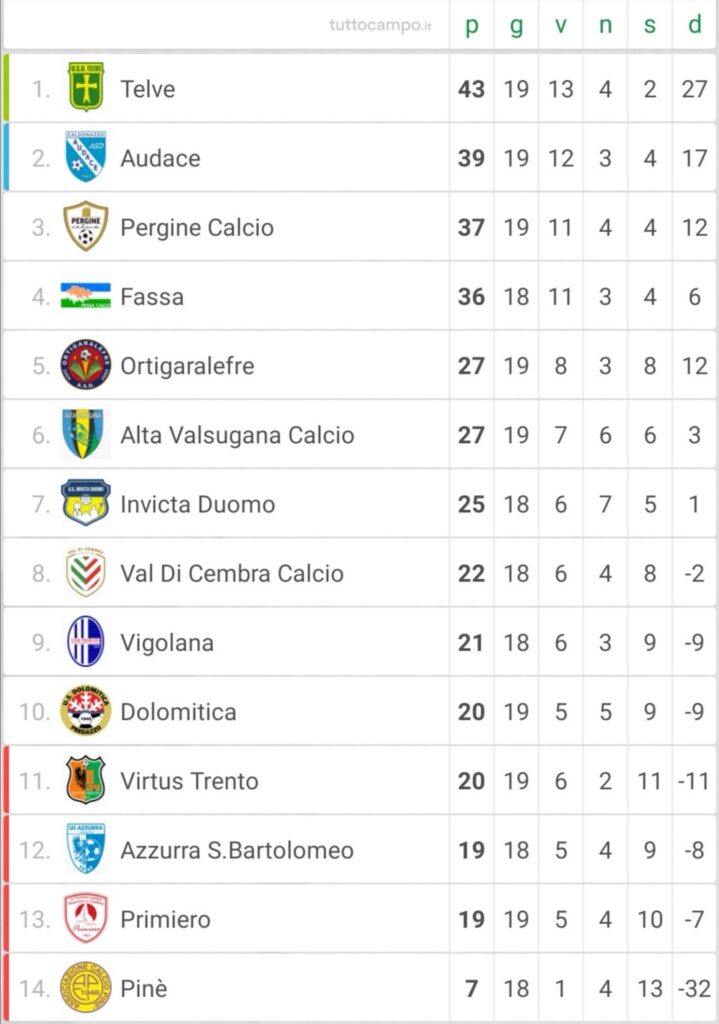719x1024 pixels.
Task: Click the Telve team crest icon
Action: 86,88
